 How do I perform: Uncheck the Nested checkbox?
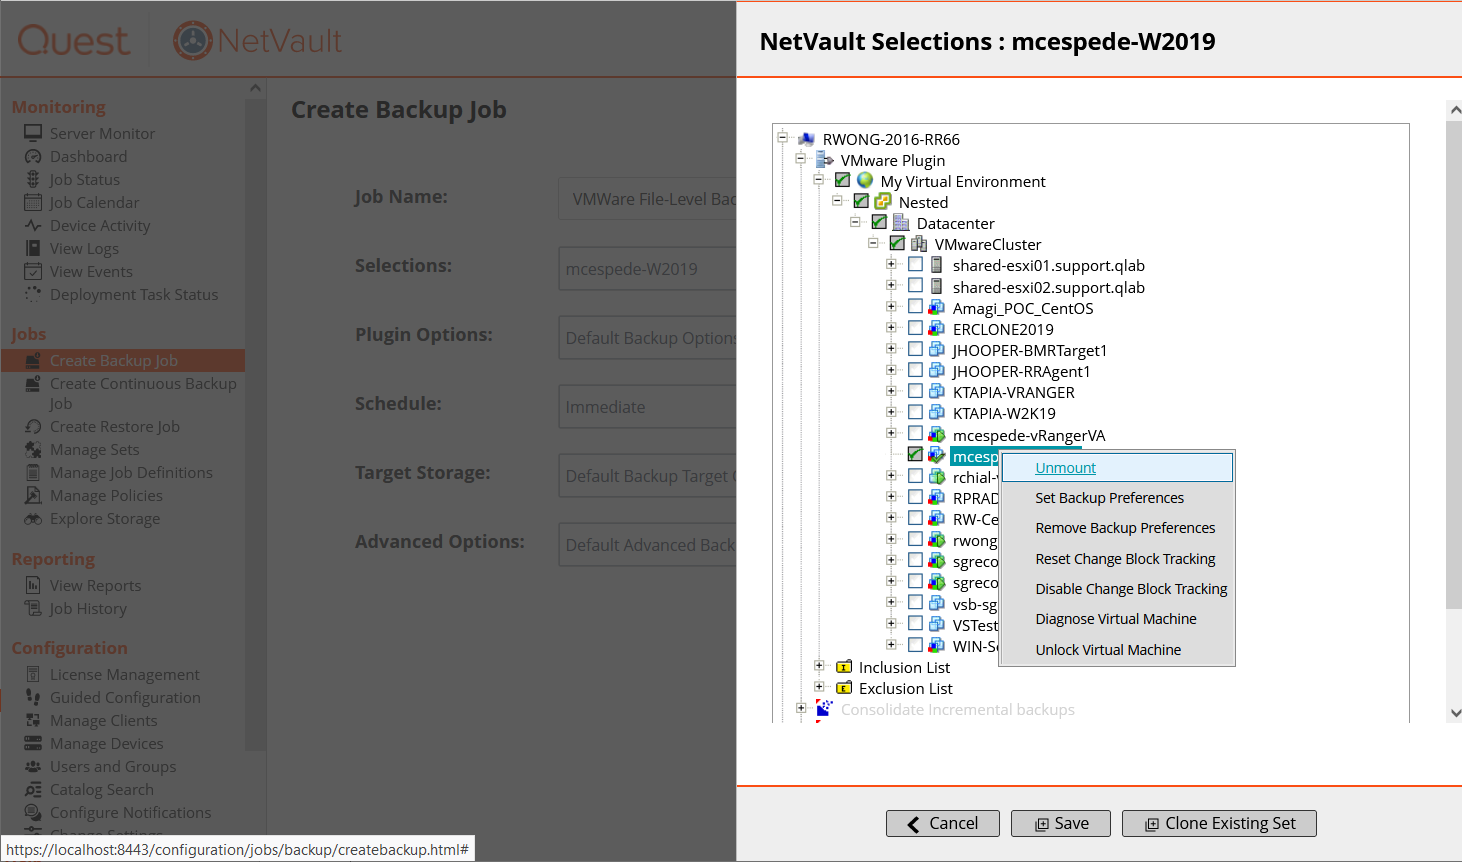click(x=861, y=201)
